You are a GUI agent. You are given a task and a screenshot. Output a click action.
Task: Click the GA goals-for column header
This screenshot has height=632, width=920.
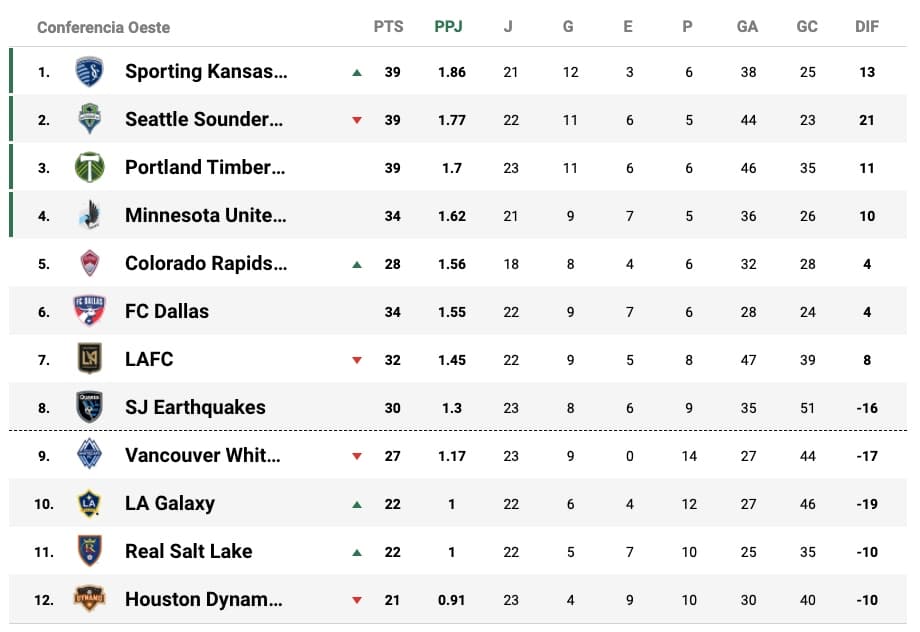[747, 27]
